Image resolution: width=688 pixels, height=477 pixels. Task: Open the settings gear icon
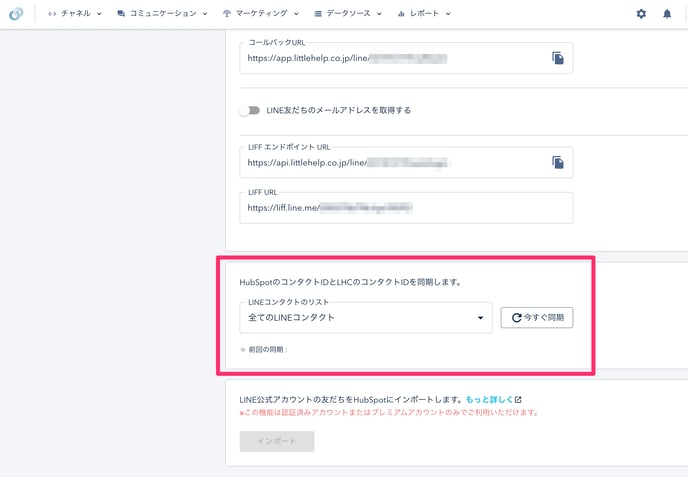(x=641, y=14)
